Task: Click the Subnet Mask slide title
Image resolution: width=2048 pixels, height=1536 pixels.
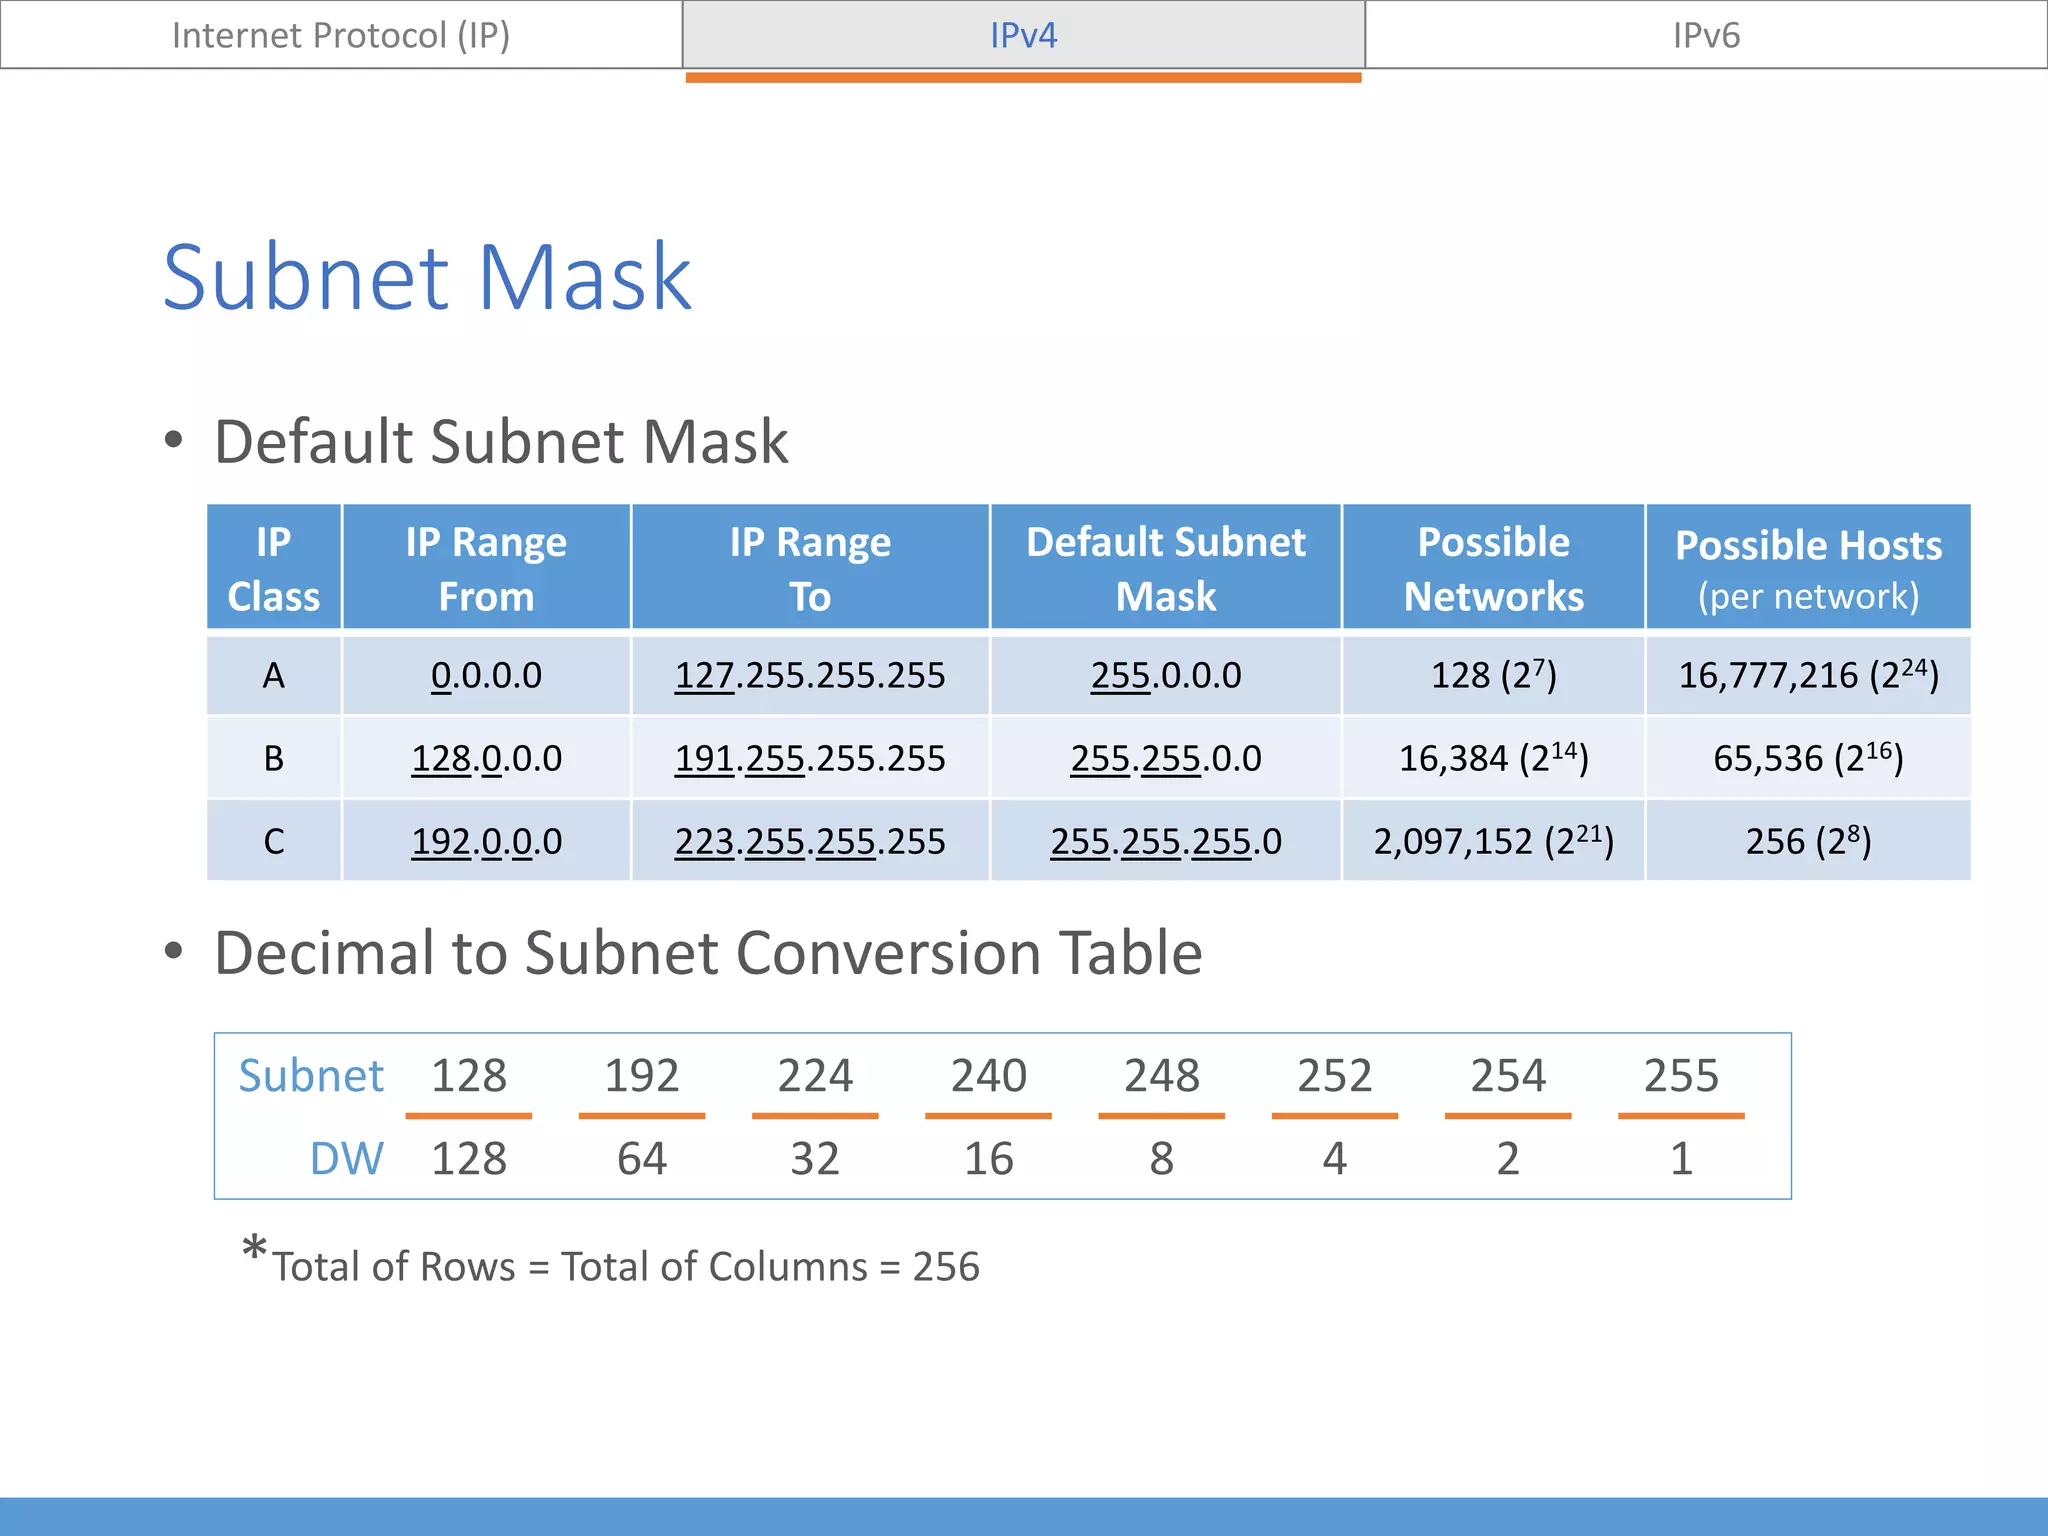Action: tap(427, 277)
